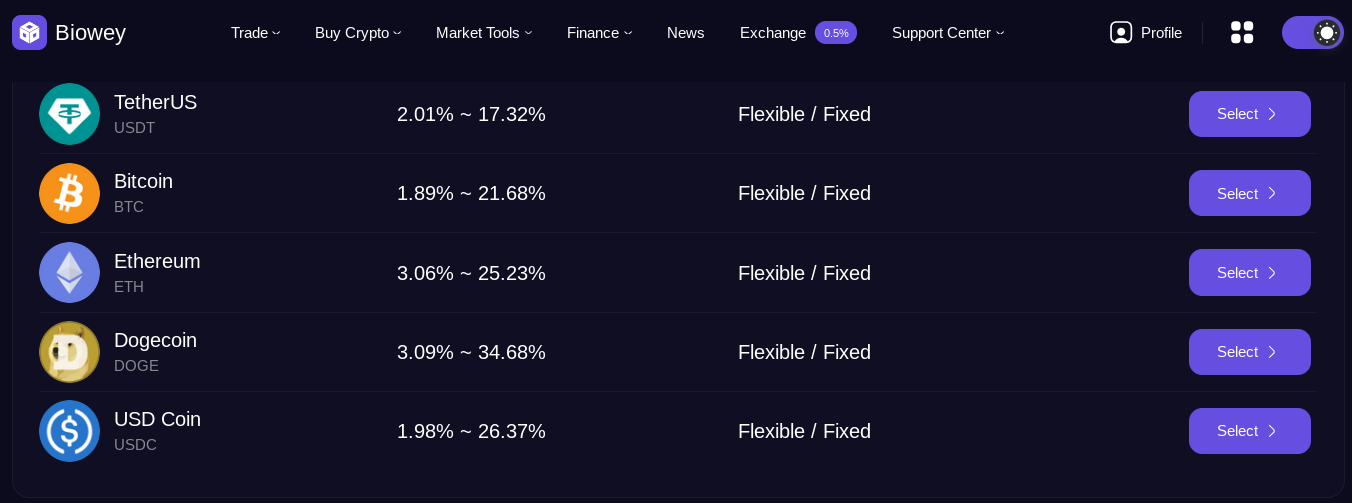Go to the News page
Viewport: 1352px width, 503px height.
[685, 33]
